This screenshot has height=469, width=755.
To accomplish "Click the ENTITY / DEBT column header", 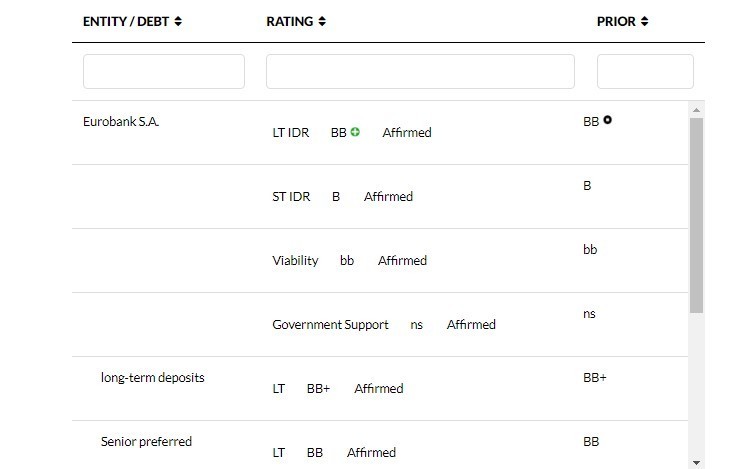I will [x=126, y=22].
